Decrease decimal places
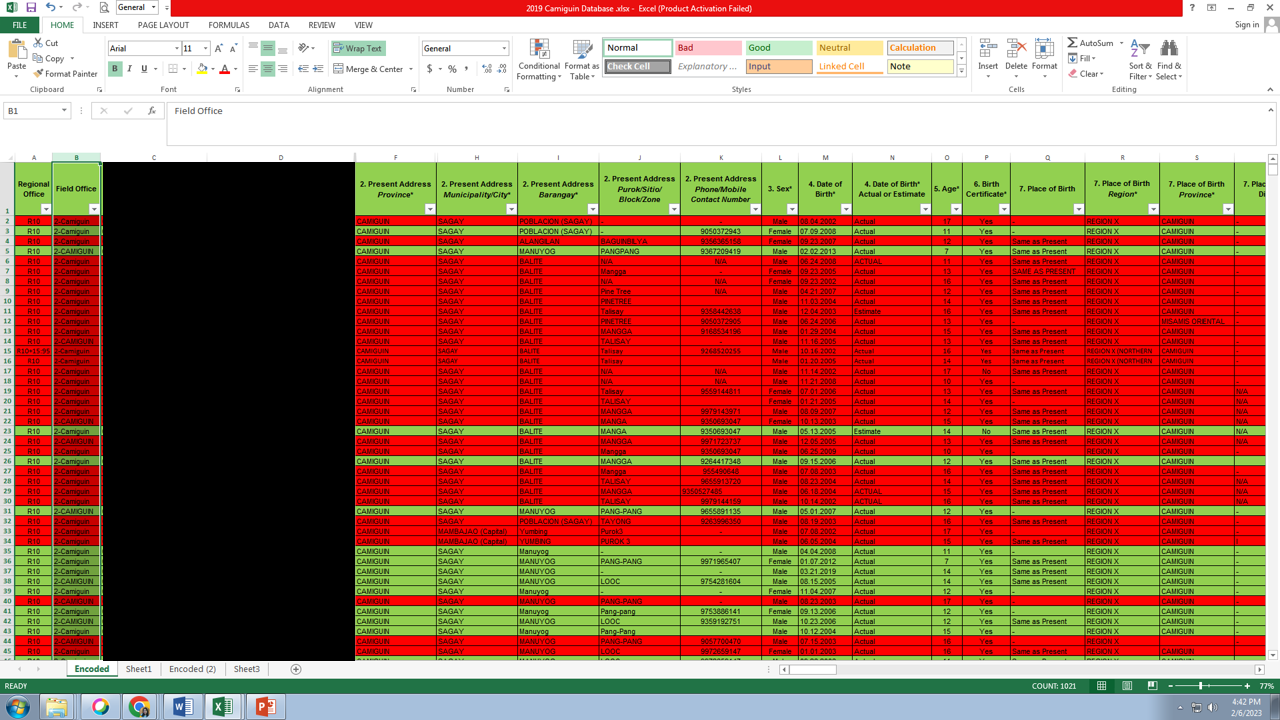The height and width of the screenshot is (720, 1280). (x=501, y=69)
